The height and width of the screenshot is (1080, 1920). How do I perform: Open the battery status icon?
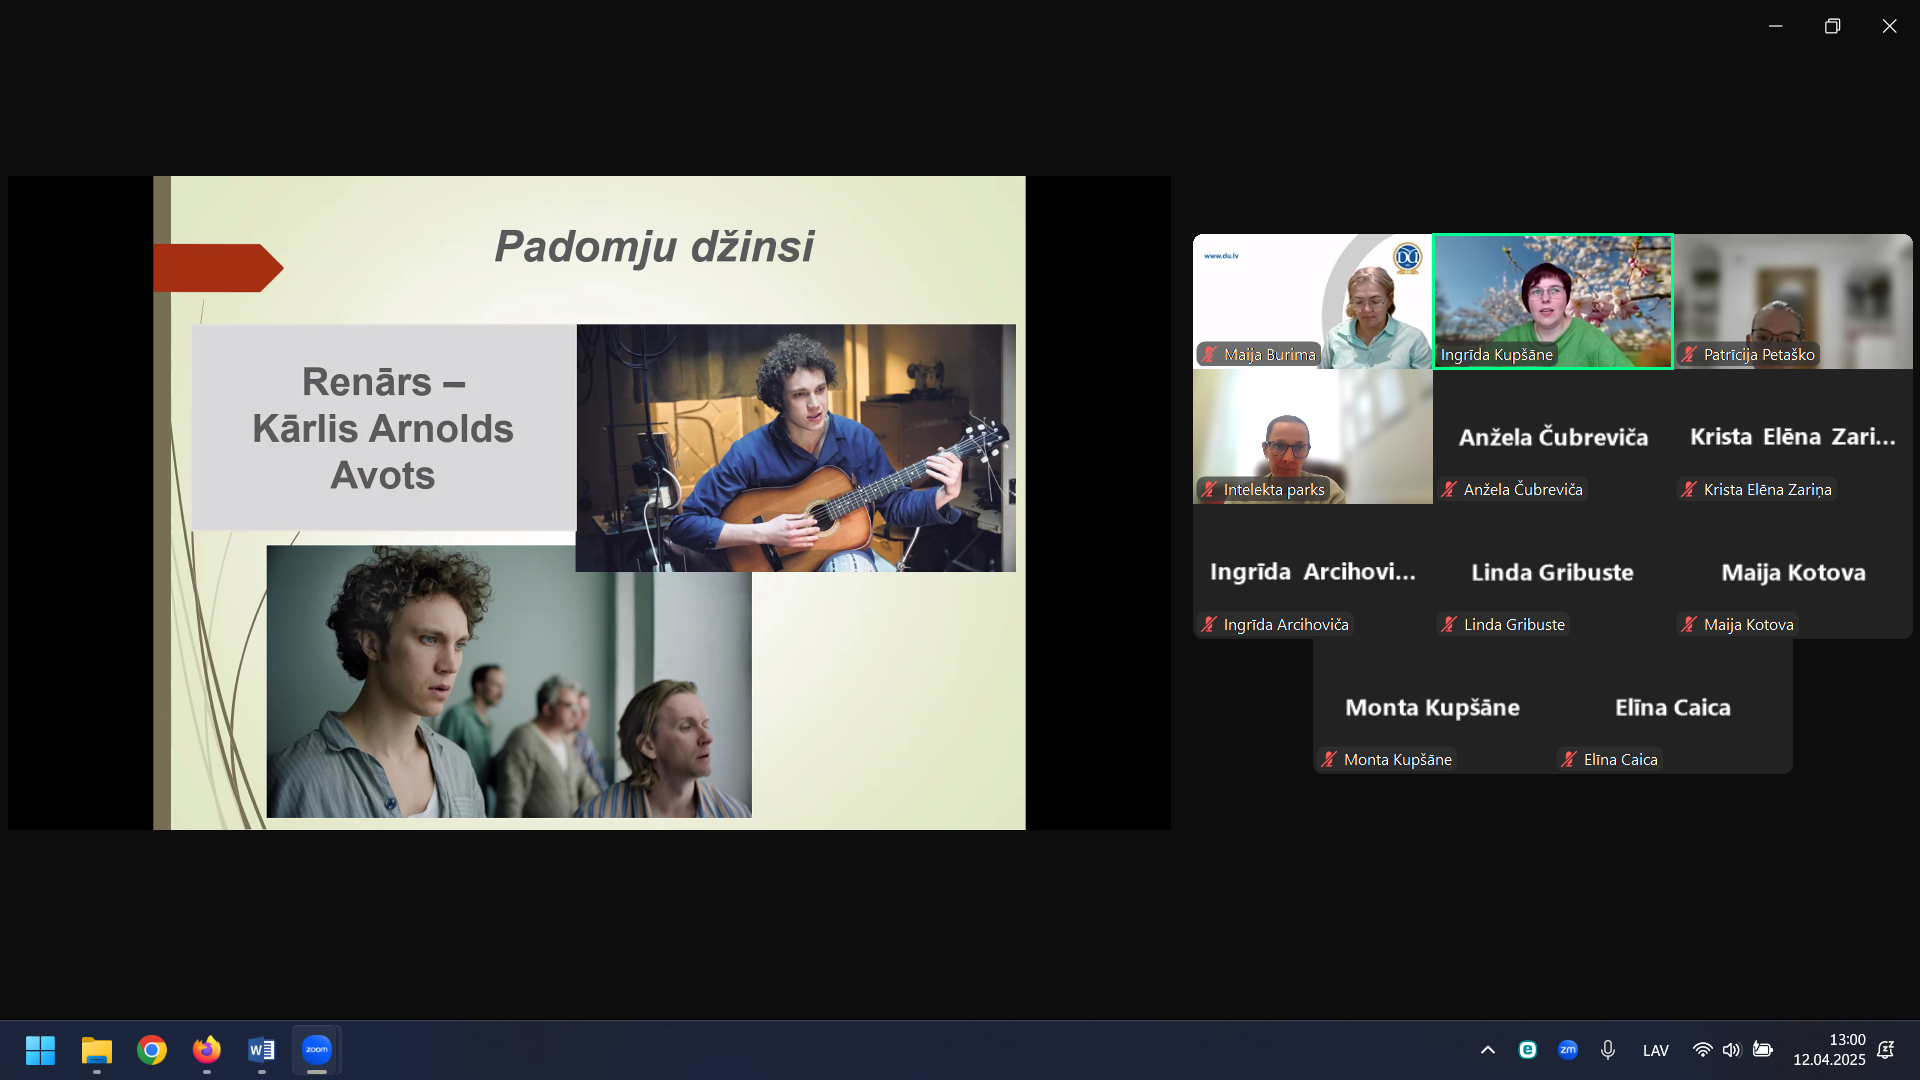click(1762, 1050)
